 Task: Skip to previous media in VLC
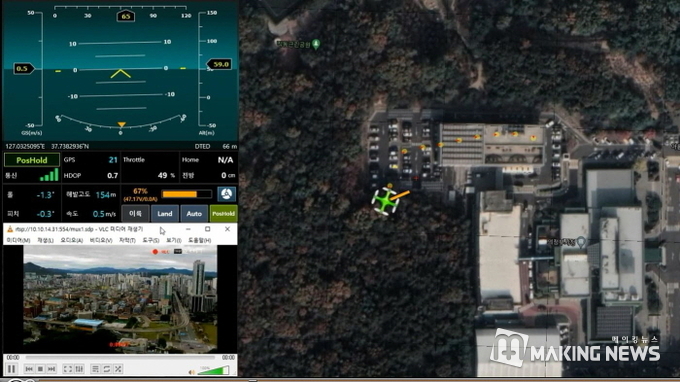[x=29, y=369]
